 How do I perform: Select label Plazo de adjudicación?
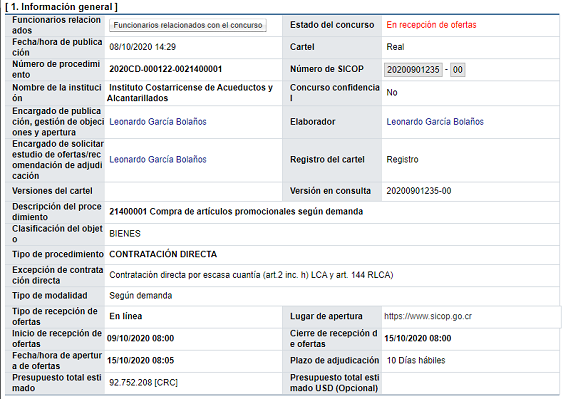point(335,361)
